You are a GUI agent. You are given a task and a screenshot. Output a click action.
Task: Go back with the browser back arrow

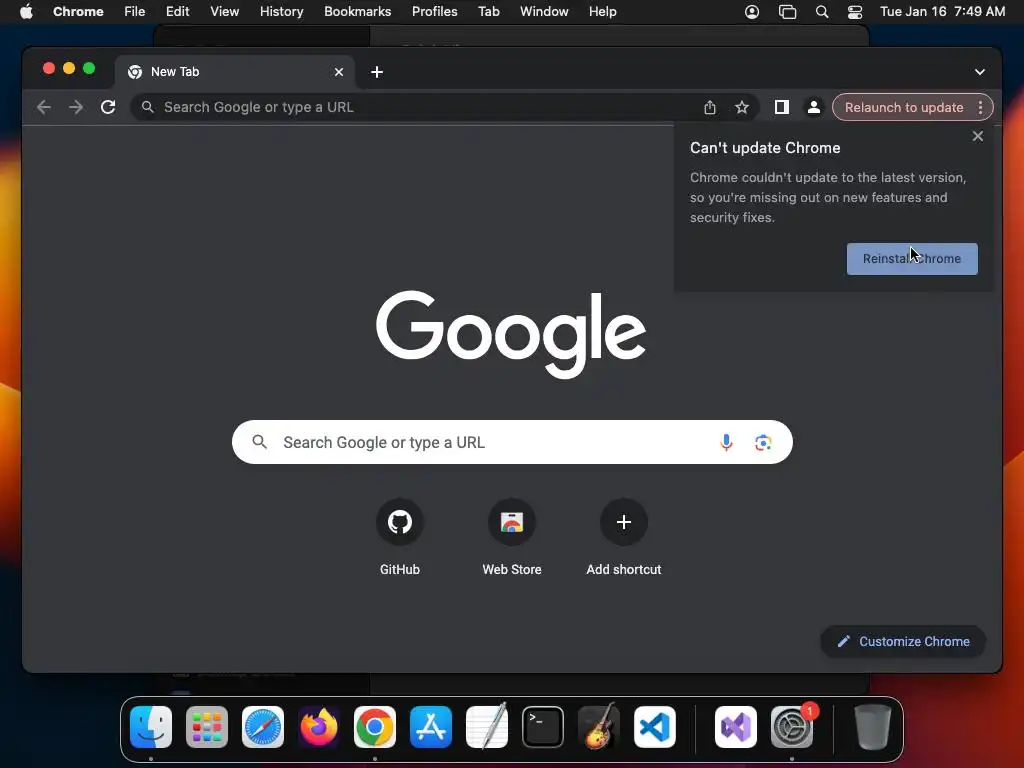44,107
